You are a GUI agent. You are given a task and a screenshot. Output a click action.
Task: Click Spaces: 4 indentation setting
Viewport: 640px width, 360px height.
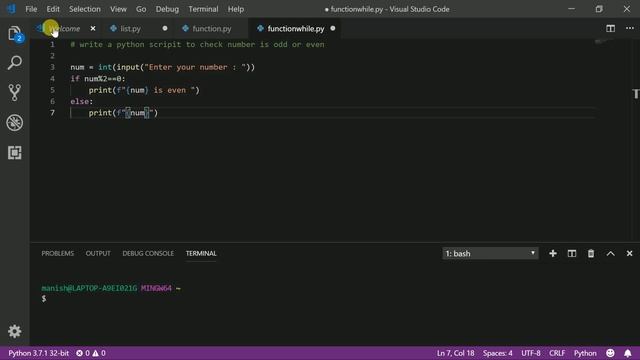point(498,353)
